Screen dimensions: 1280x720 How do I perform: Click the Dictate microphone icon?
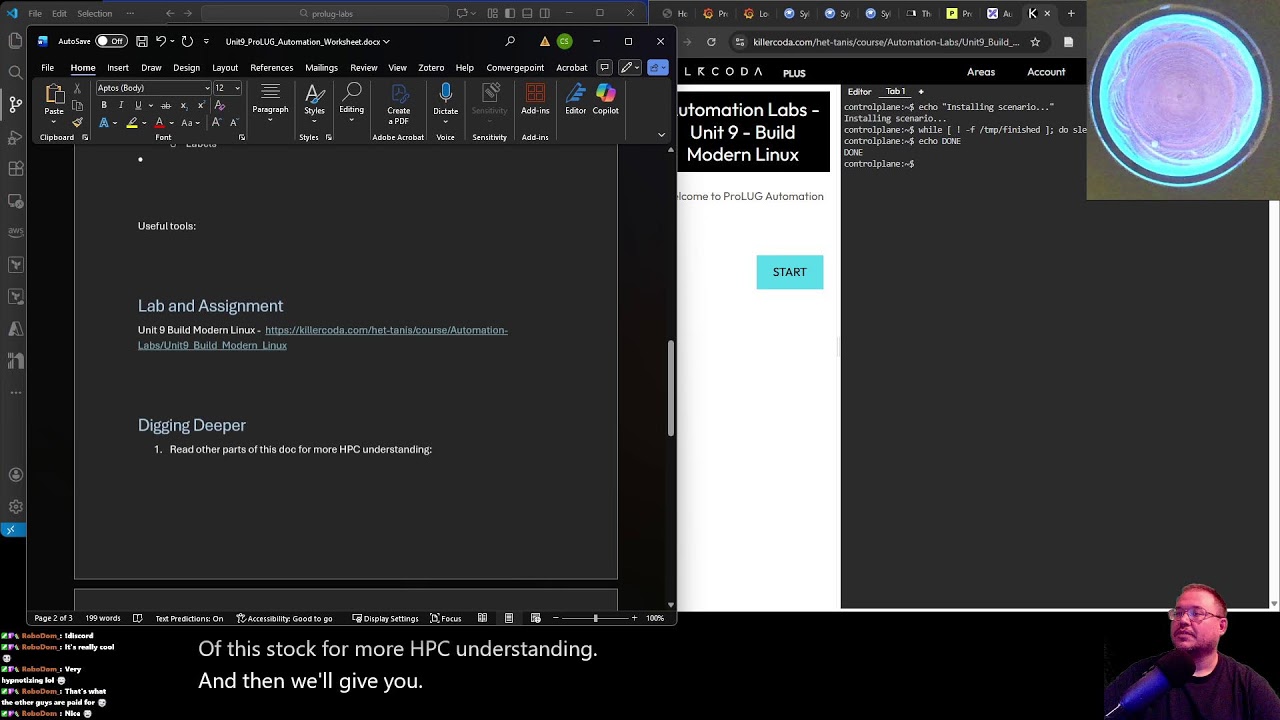445,94
